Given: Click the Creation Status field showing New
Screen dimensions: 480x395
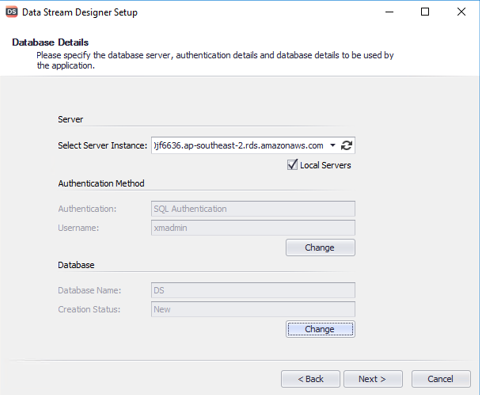Looking at the screenshot, I should tap(253, 309).
